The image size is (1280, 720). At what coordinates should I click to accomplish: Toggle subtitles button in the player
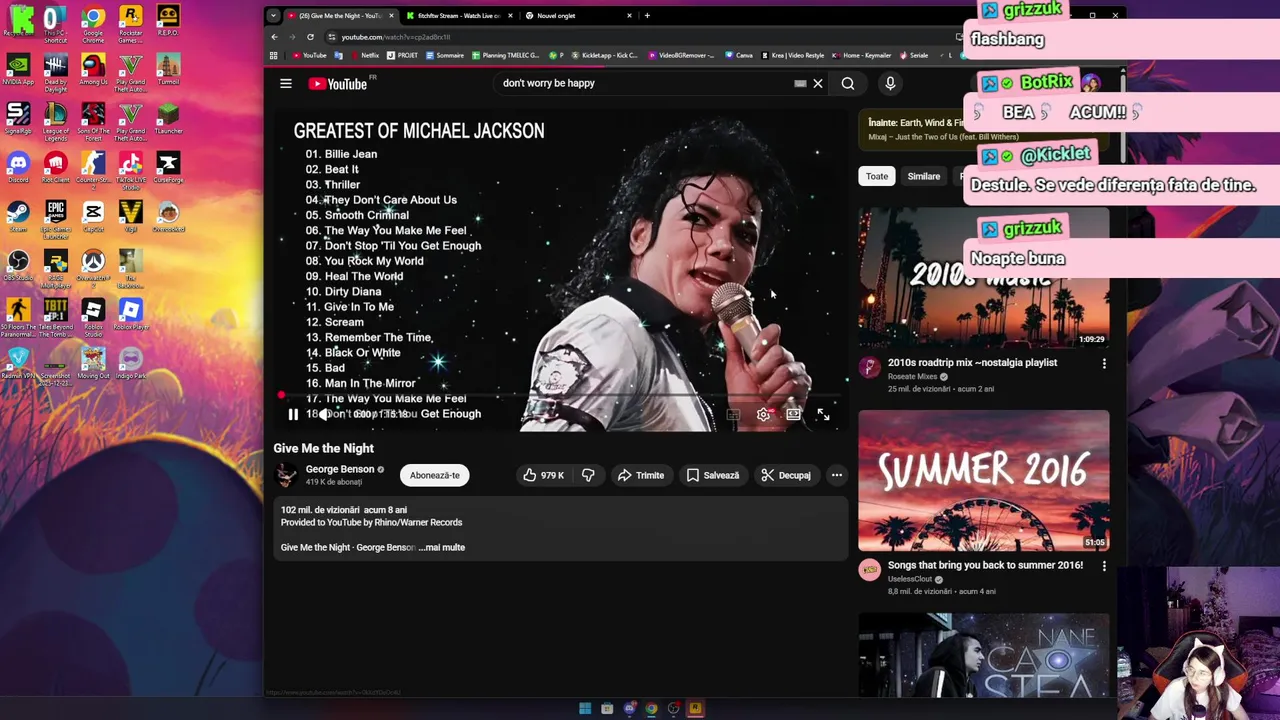pyautogui.click(x=733, y=414)
